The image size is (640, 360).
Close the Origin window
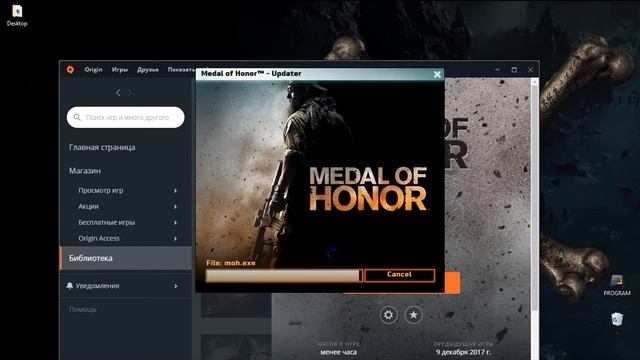[530, 70]
